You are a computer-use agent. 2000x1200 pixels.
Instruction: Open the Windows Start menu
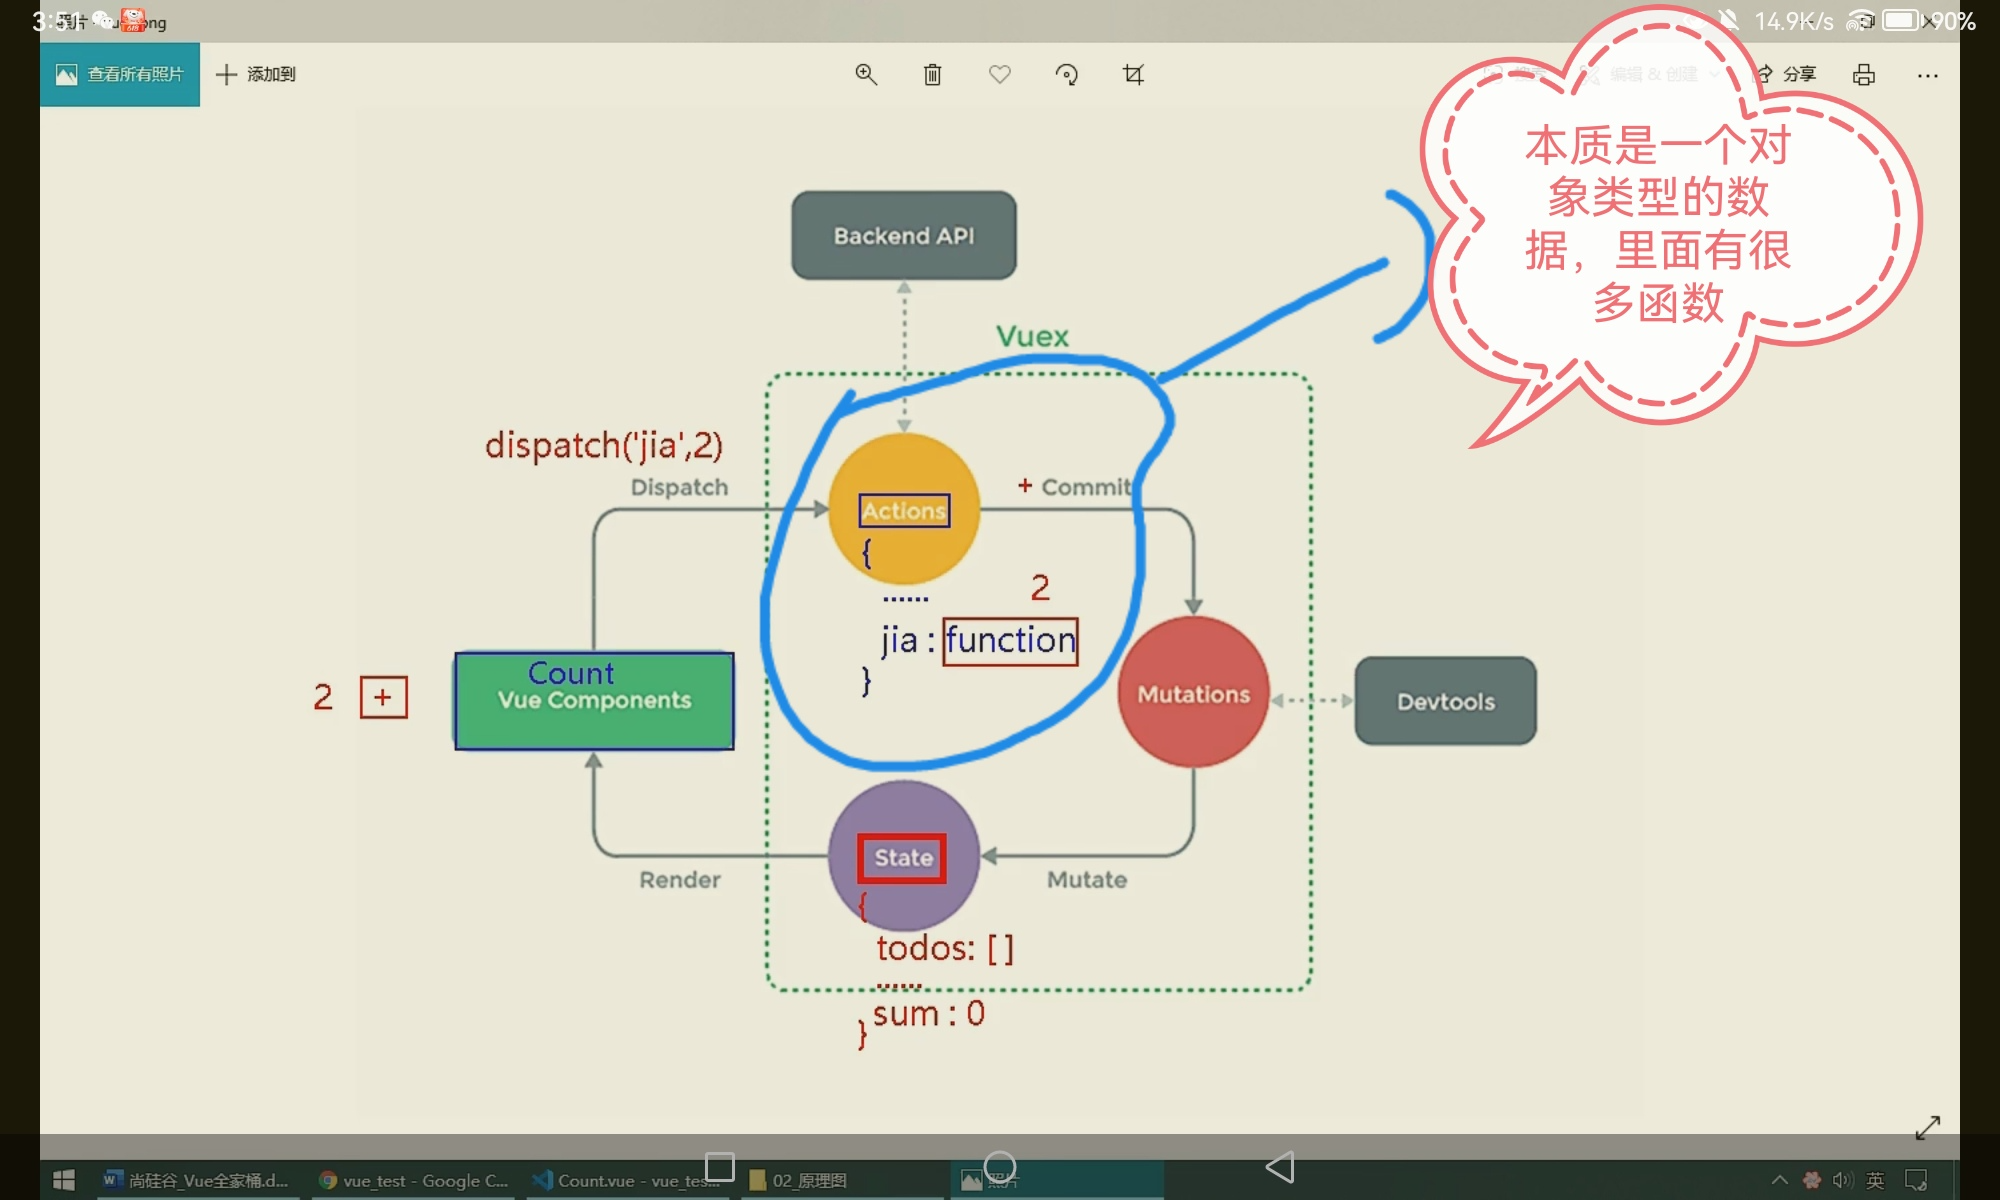pyautogui.click(x=64, y=1180)
